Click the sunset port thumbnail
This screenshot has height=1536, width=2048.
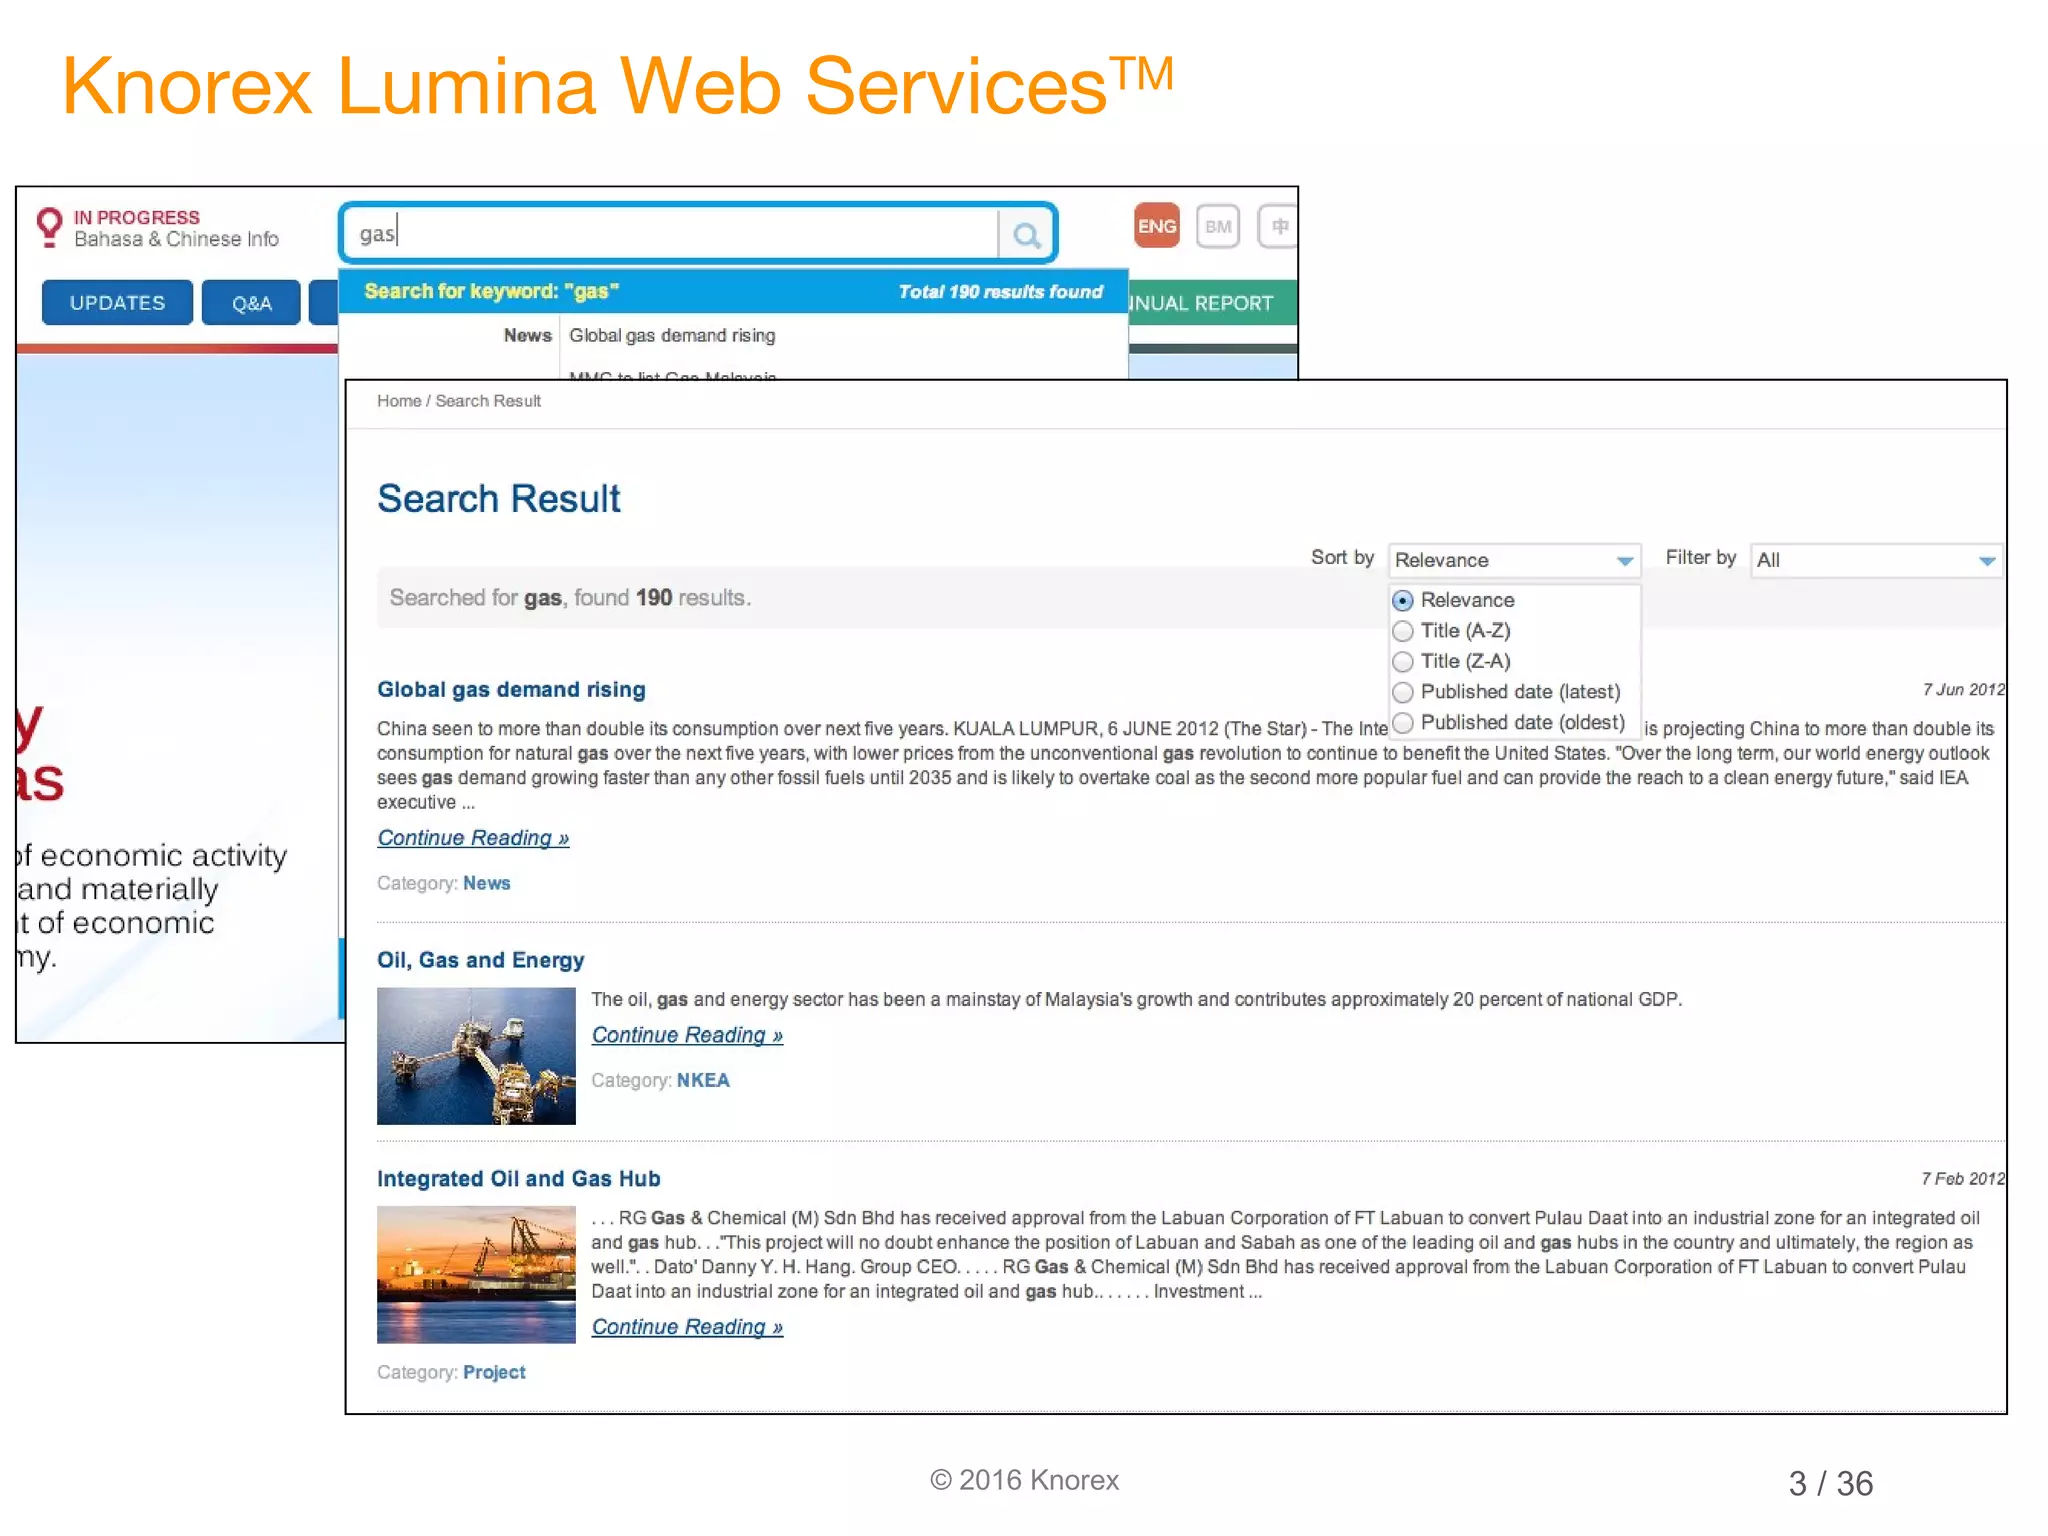tap(476, 1275)
